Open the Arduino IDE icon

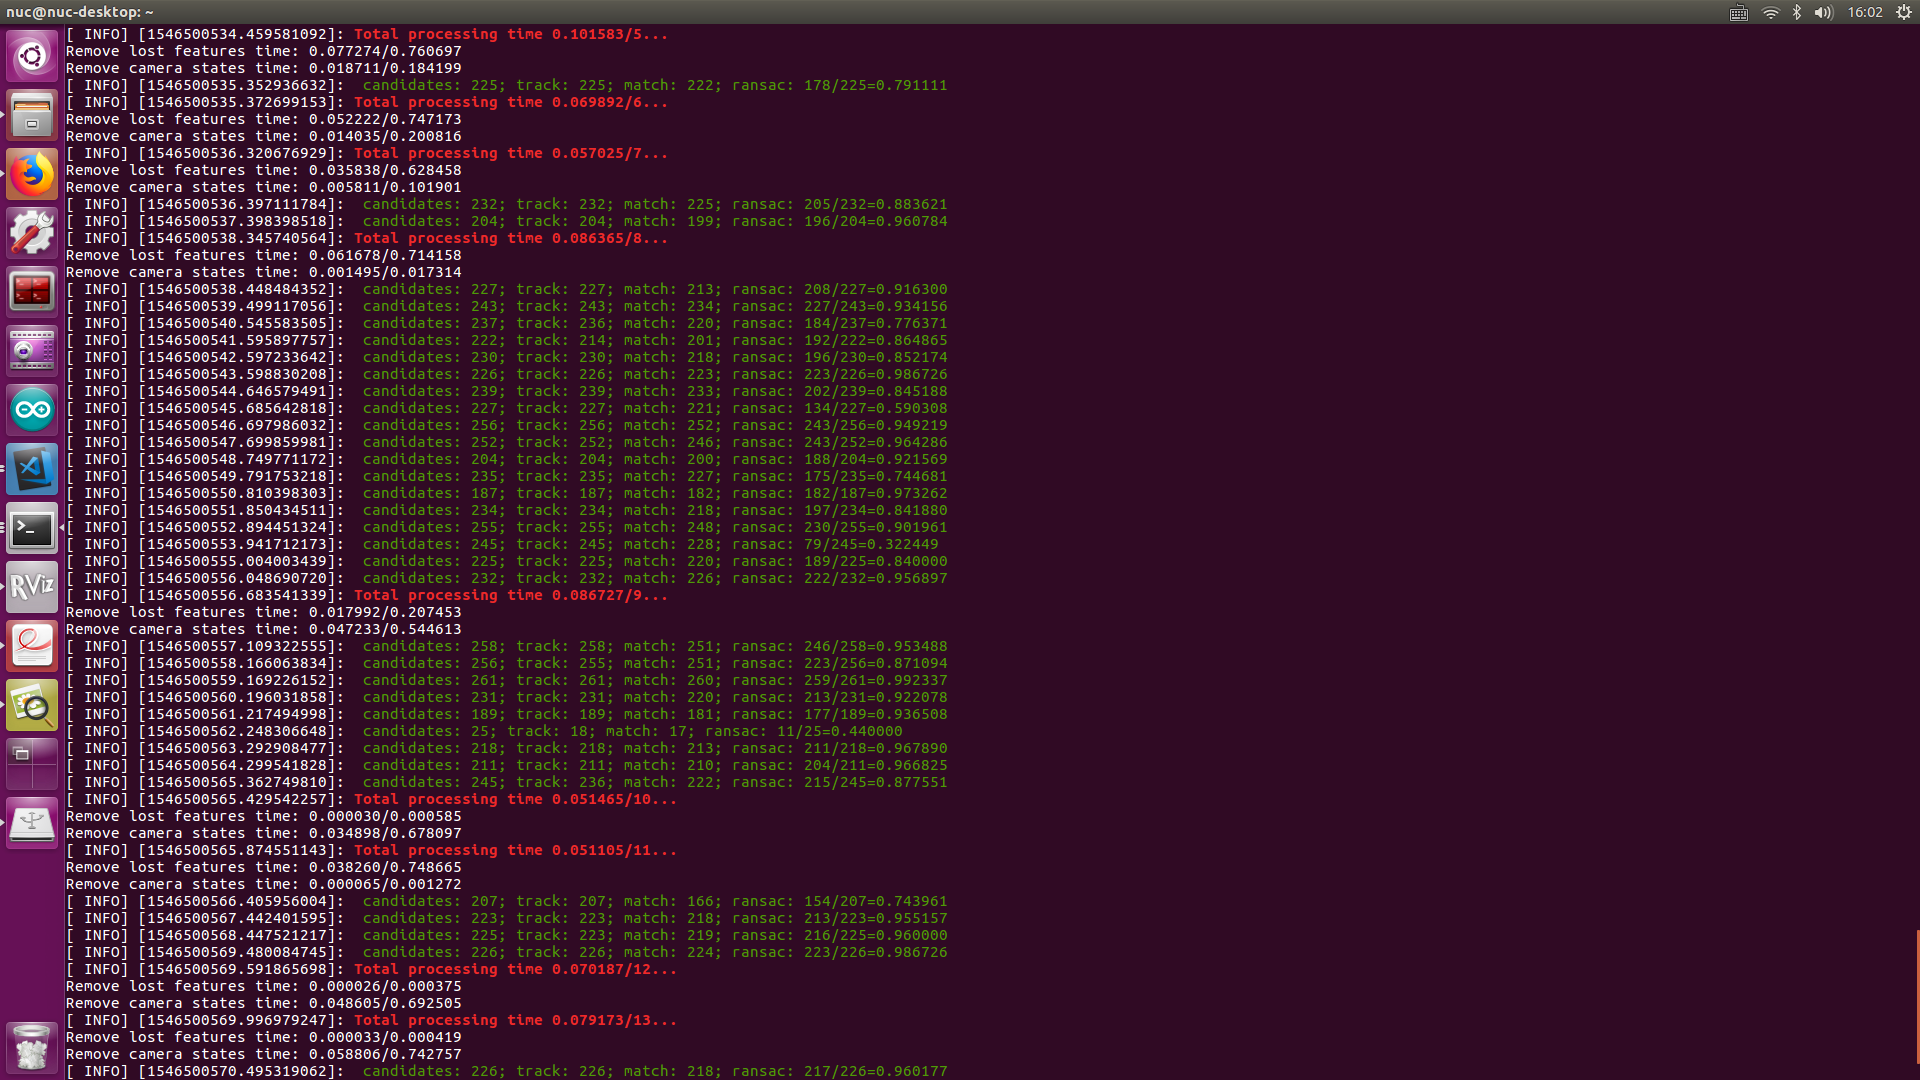point(32,410)
